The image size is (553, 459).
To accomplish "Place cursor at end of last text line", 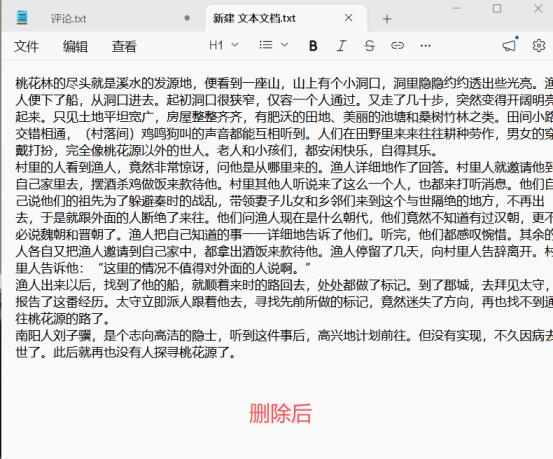I will 236,352.
